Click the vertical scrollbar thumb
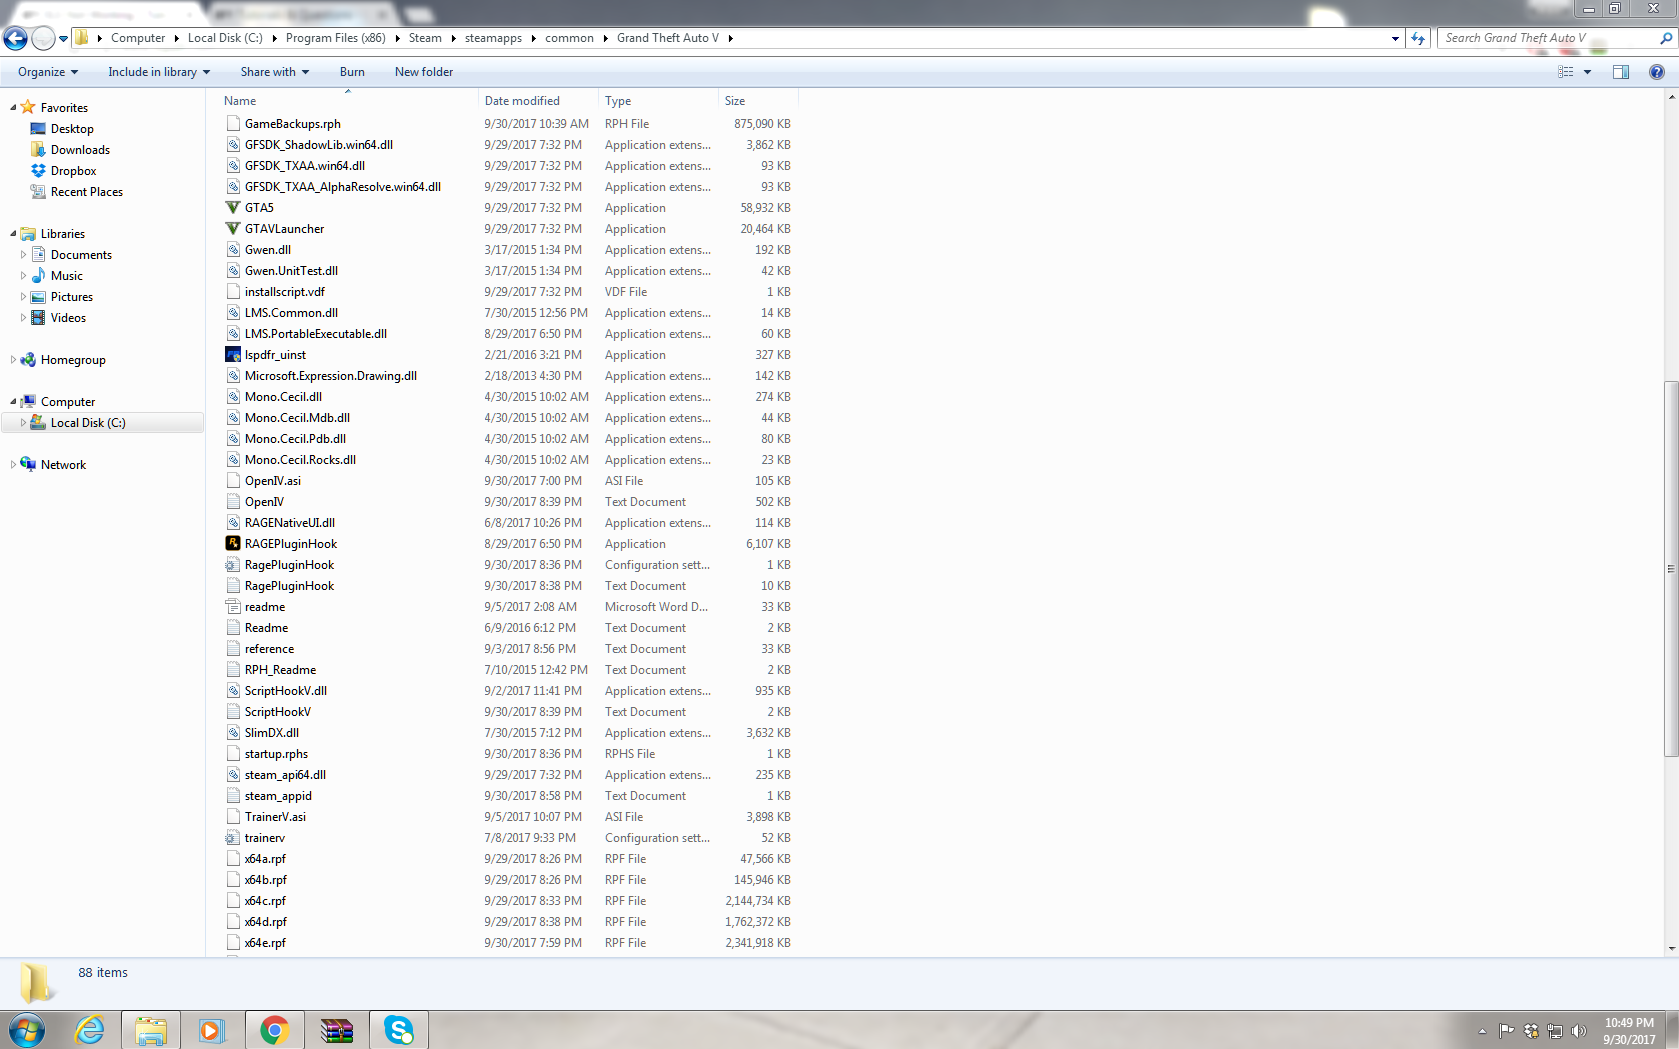This screenshot has width=1679, height=1049. pos(1671,568)
